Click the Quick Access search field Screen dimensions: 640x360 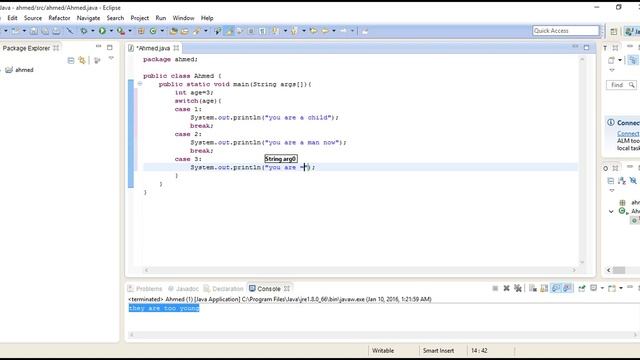coord(566,31)
